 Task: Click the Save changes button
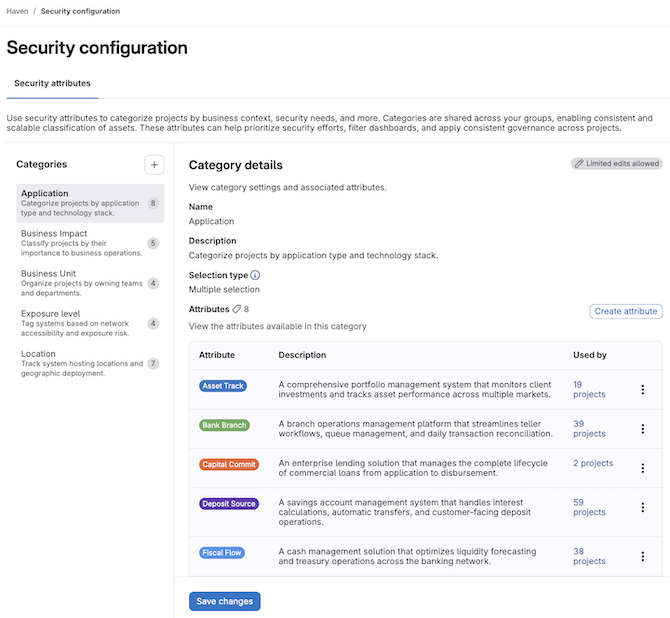(x=224, y=601)
